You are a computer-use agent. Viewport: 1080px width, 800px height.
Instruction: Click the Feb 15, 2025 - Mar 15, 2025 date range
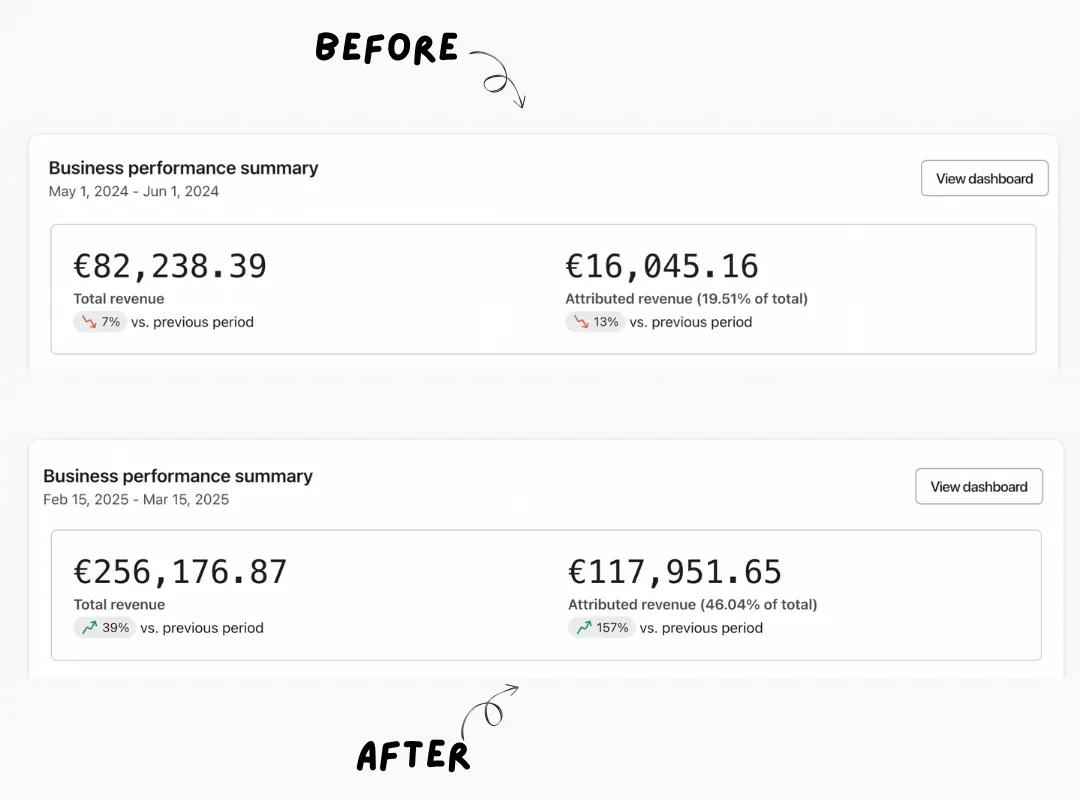point(136,500)
